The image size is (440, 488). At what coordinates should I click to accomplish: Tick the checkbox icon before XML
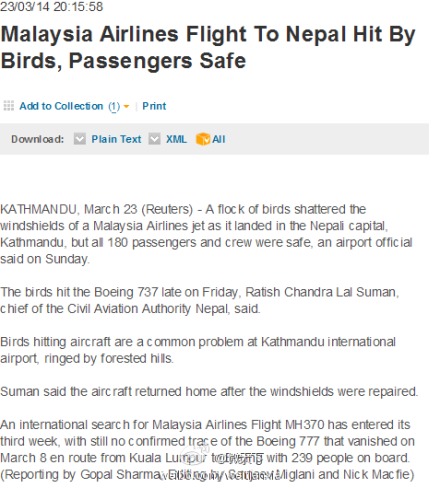click(x=154, y=139)
